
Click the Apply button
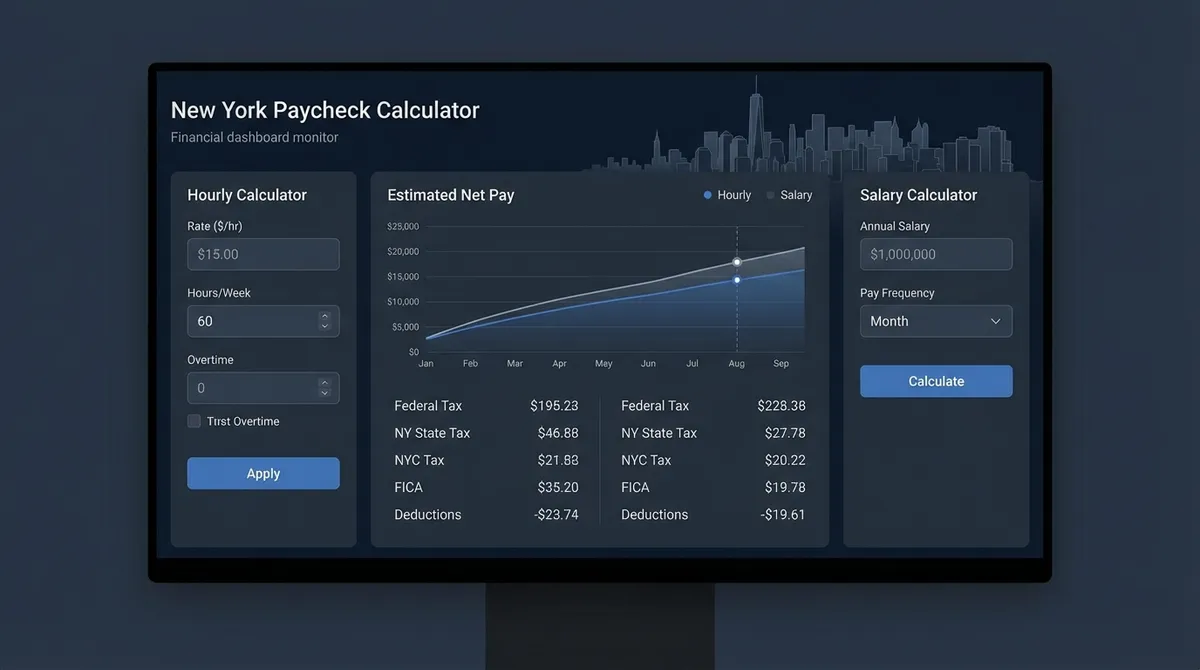pyautogui.click(x=263, y=473)
